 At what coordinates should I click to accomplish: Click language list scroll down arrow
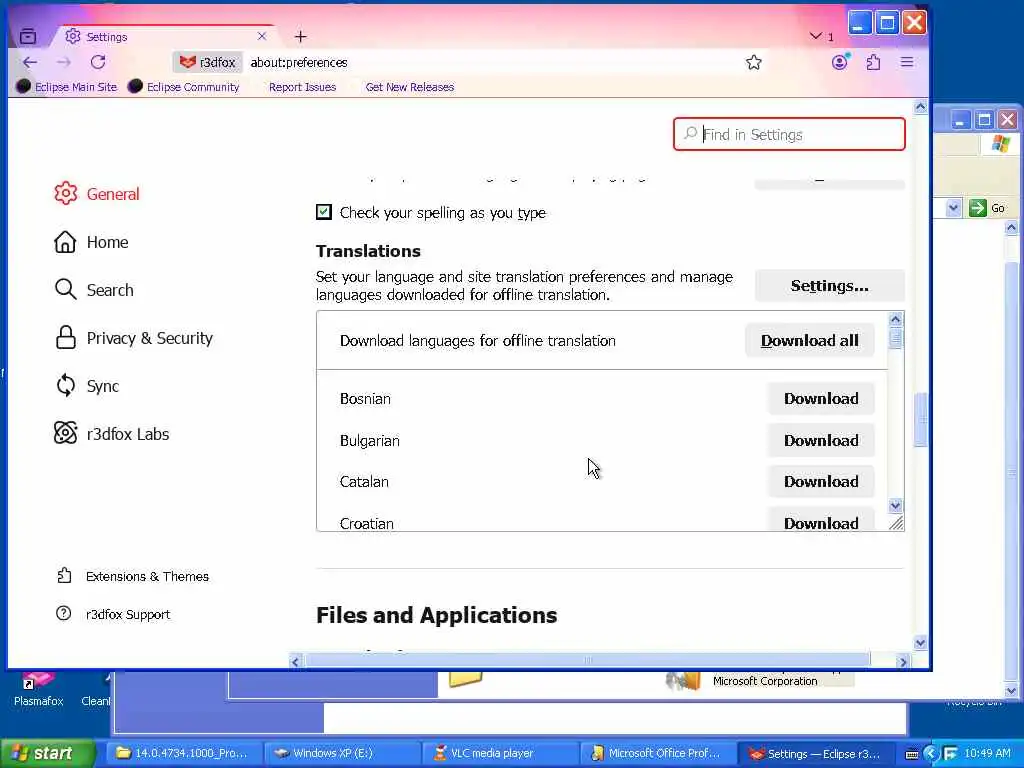point(895,505)
